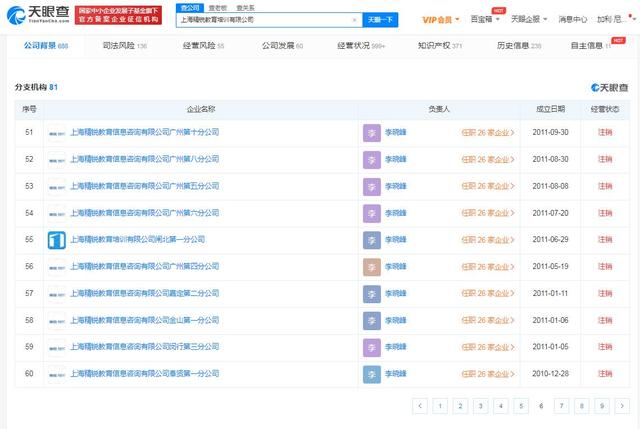Click the 负责人 avatar in row 54

pos(372,213)
